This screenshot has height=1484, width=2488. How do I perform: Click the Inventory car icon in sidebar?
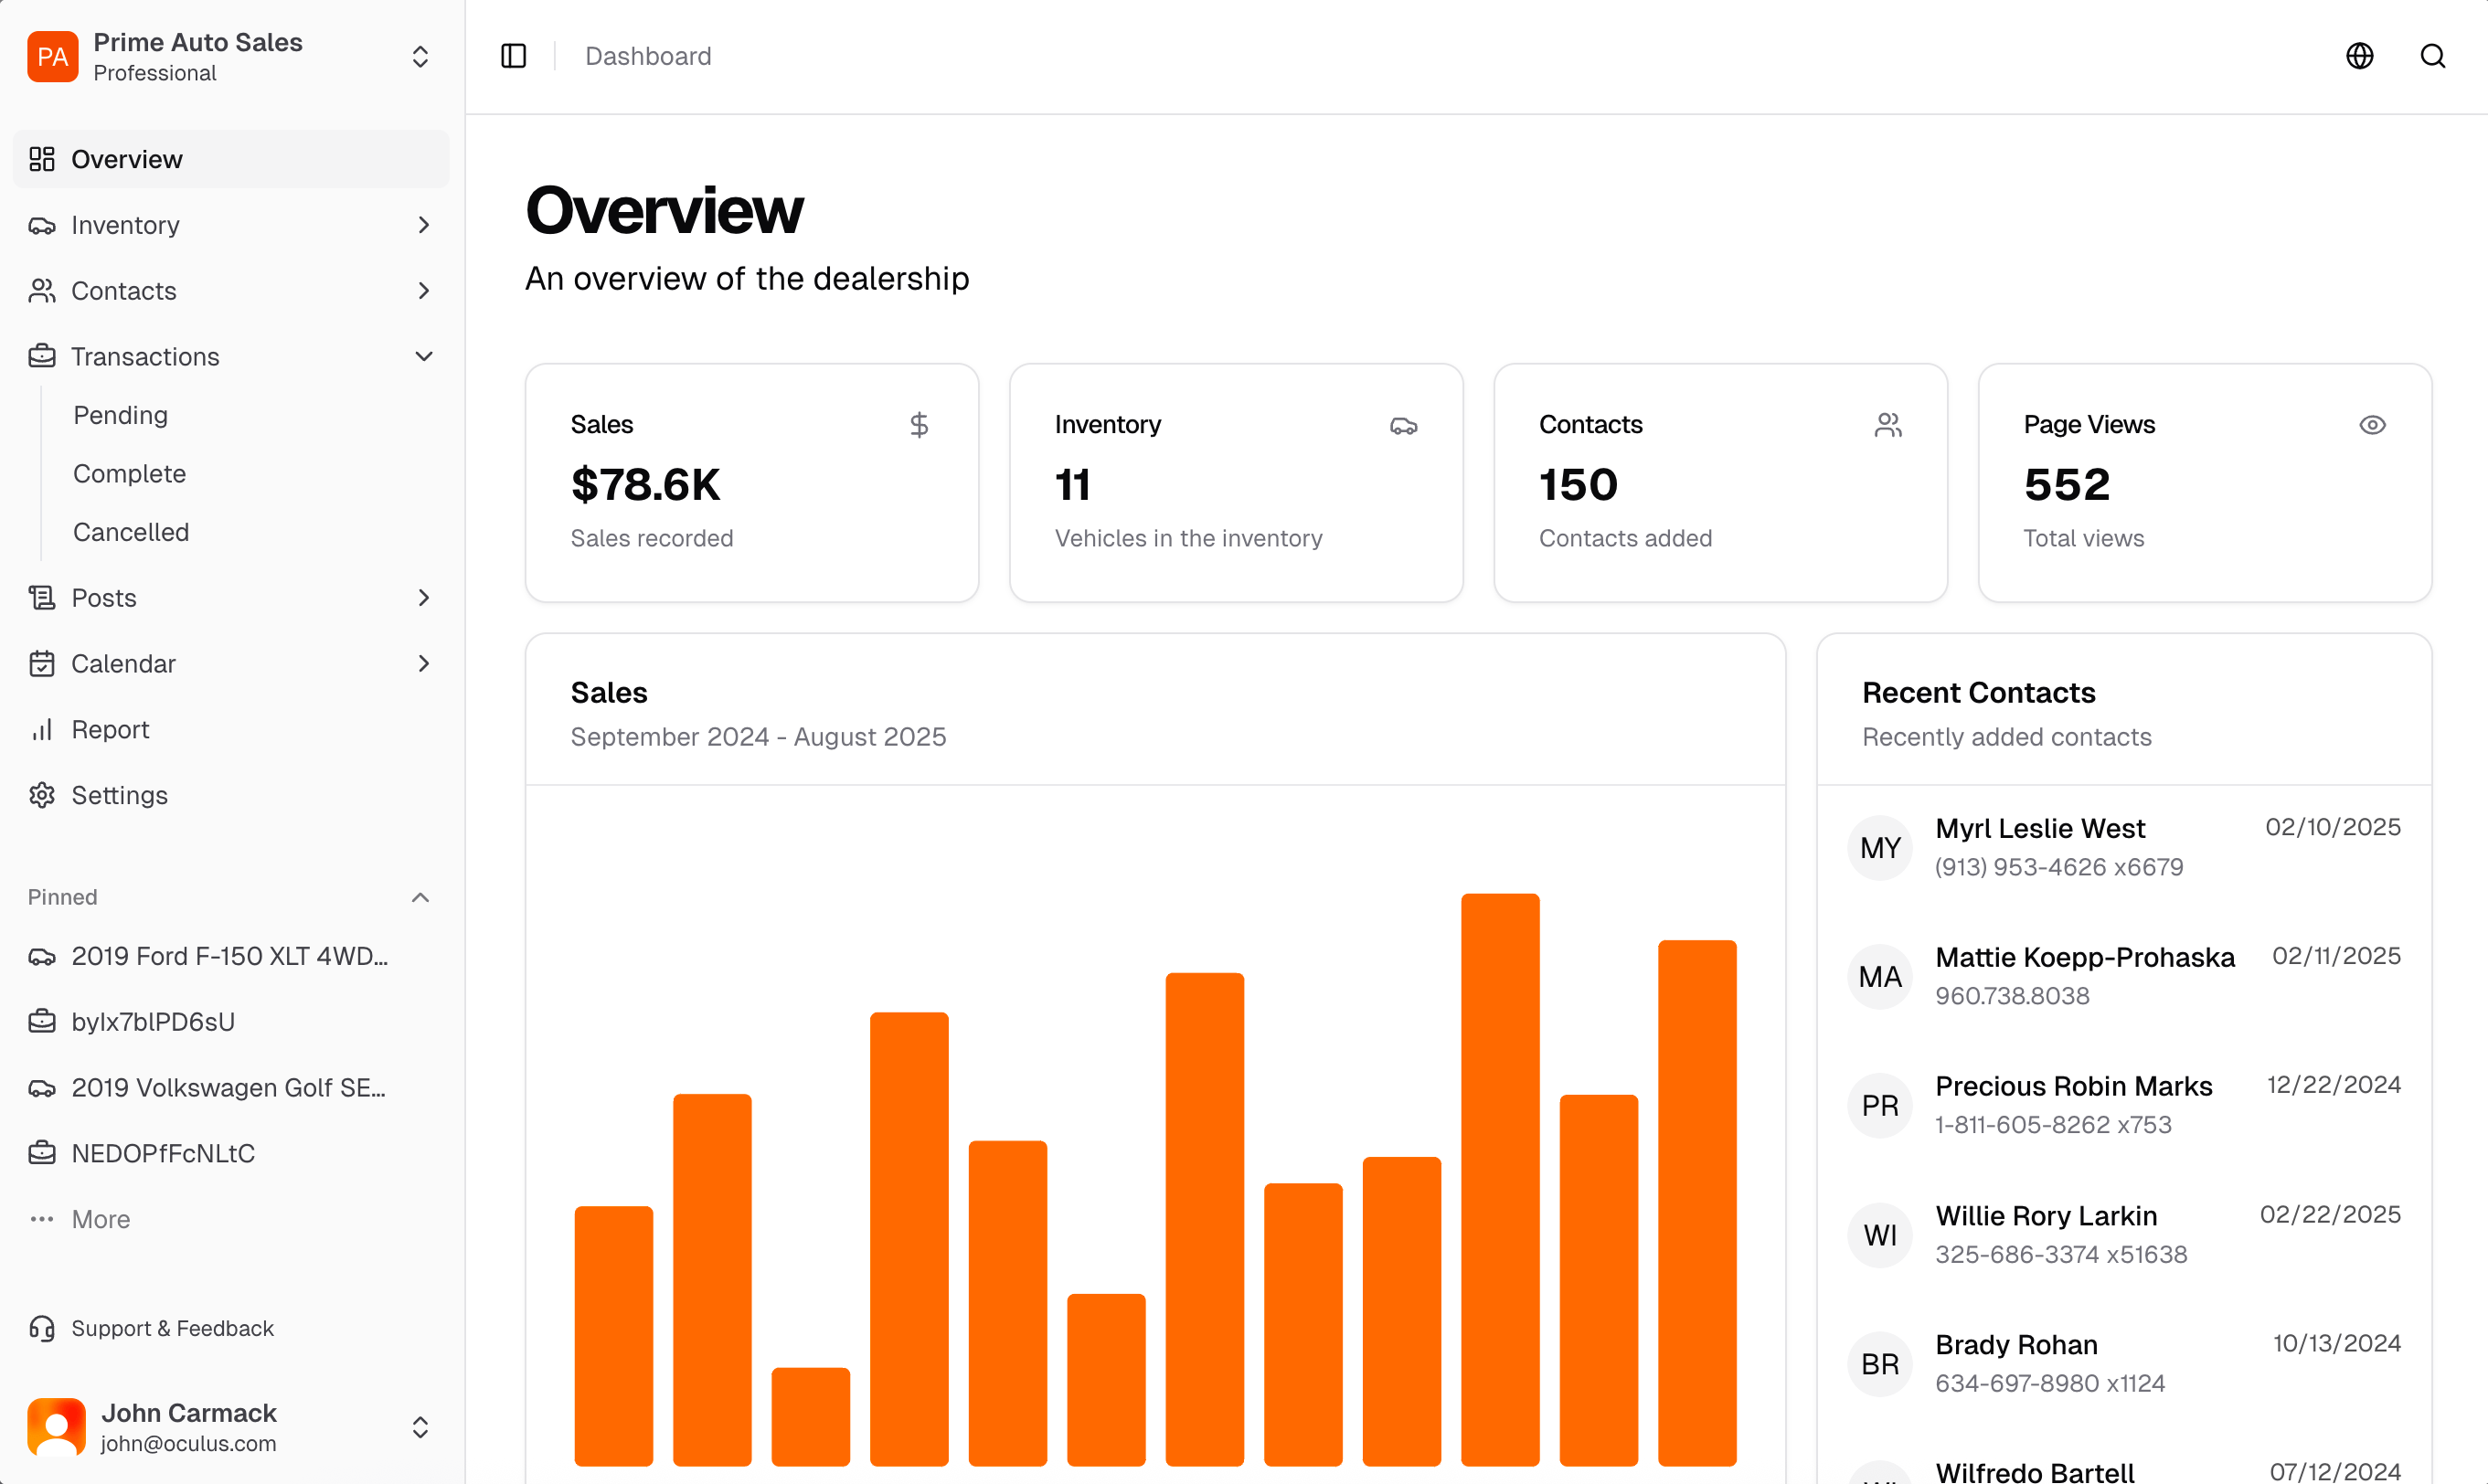(x=42, y=225)
